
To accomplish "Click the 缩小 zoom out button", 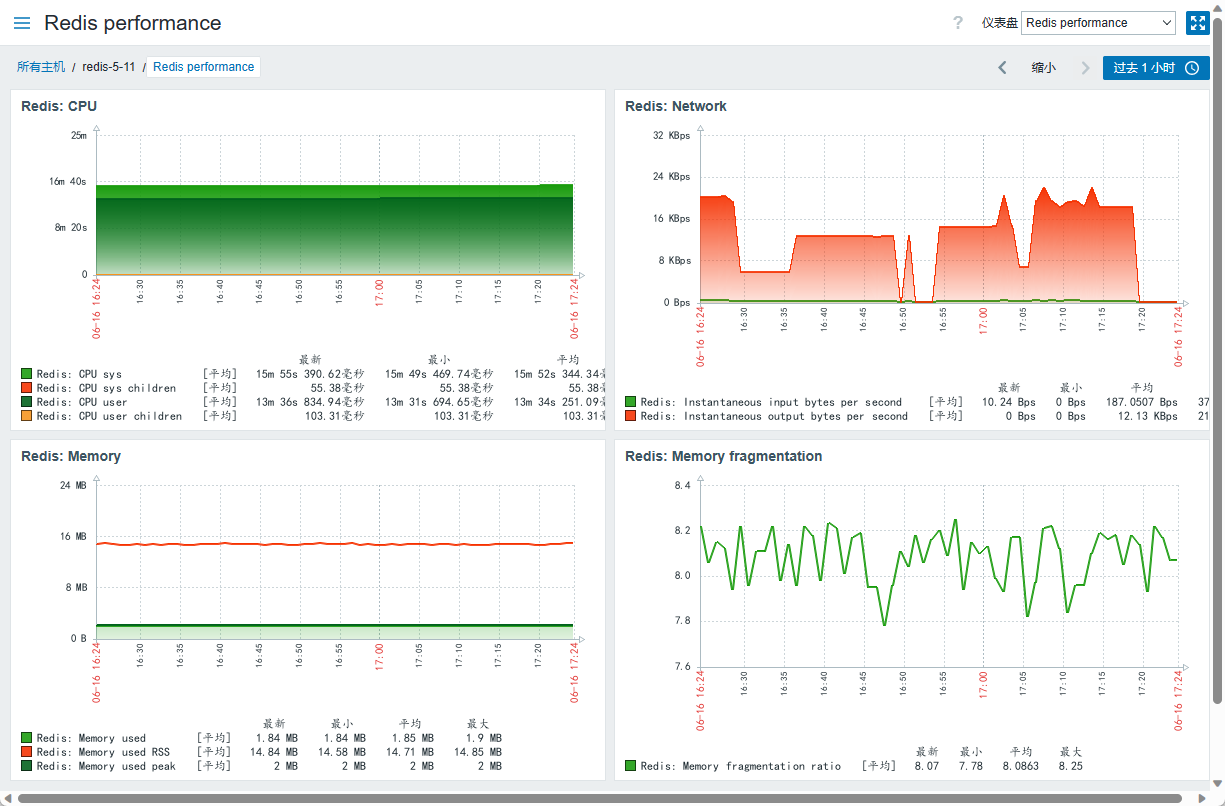I will pyautogui.click(x=1043, y=68).
